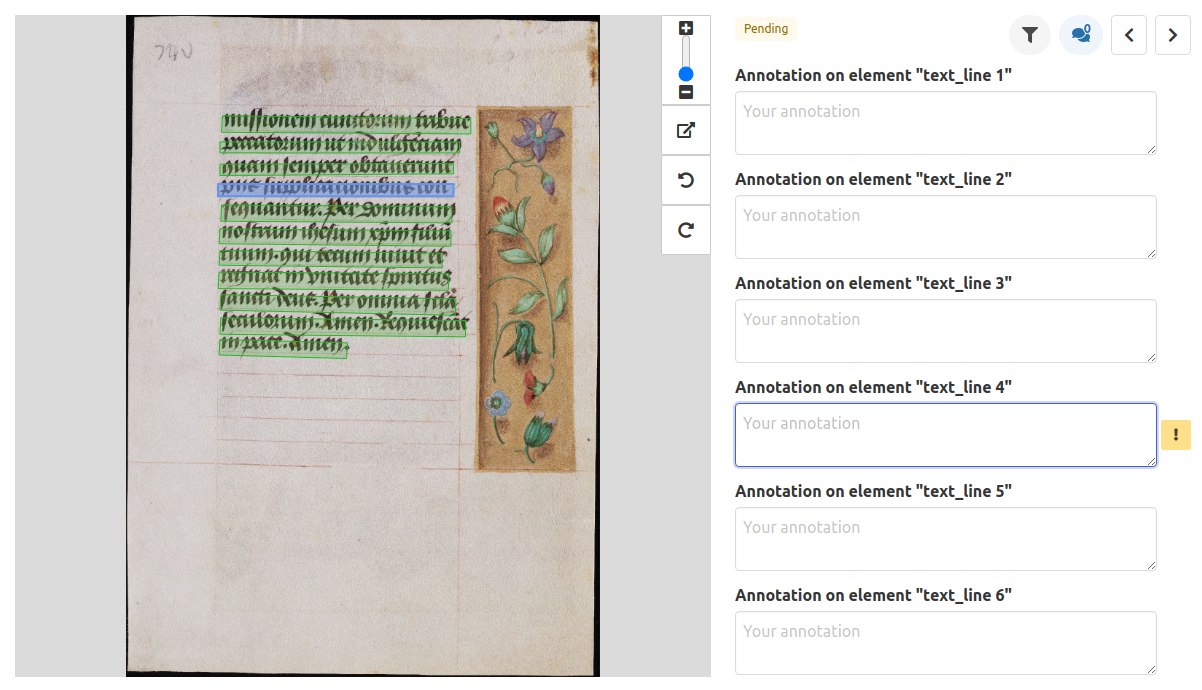This screenshot has width=1202, height=690.
Task: Click label 'Annotation on element "text_line 5"'
Action: click(x=873, y=491)
